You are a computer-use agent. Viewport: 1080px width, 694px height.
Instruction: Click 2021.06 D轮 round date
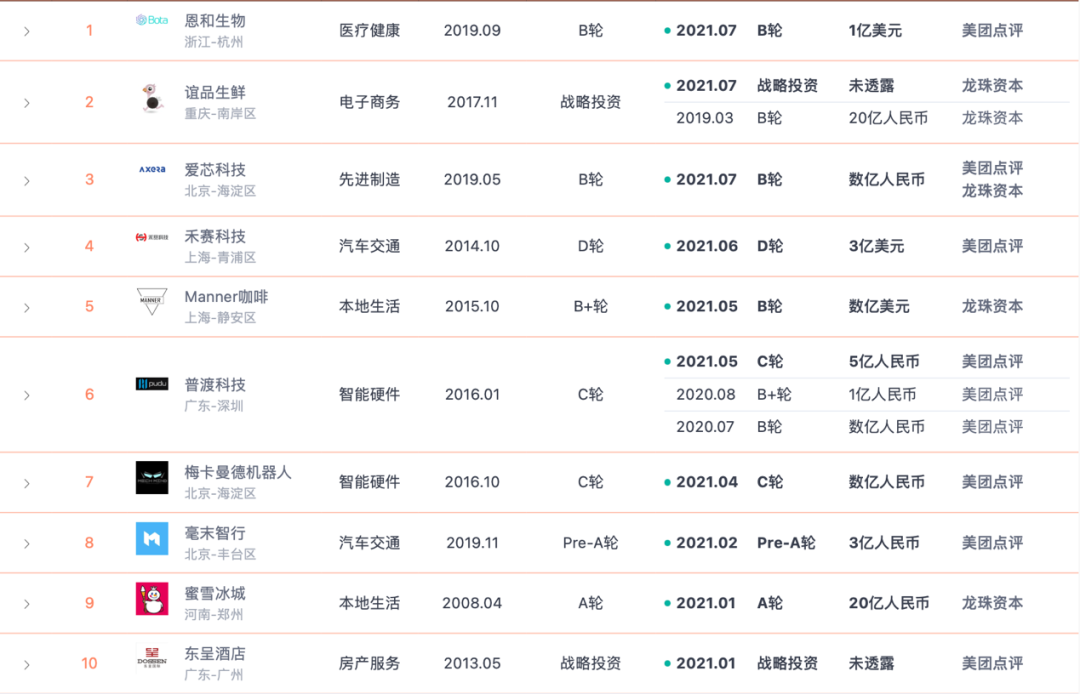707,246
